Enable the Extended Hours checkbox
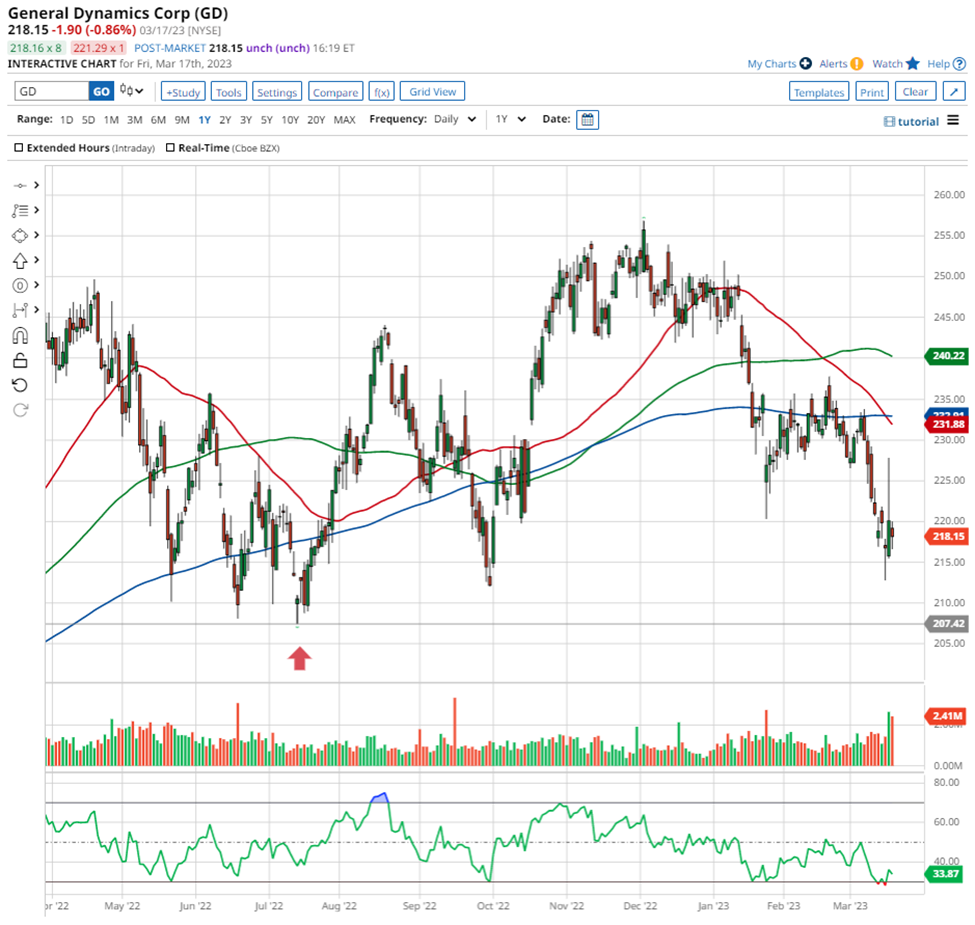975x925 pixels. pos(19,148)
